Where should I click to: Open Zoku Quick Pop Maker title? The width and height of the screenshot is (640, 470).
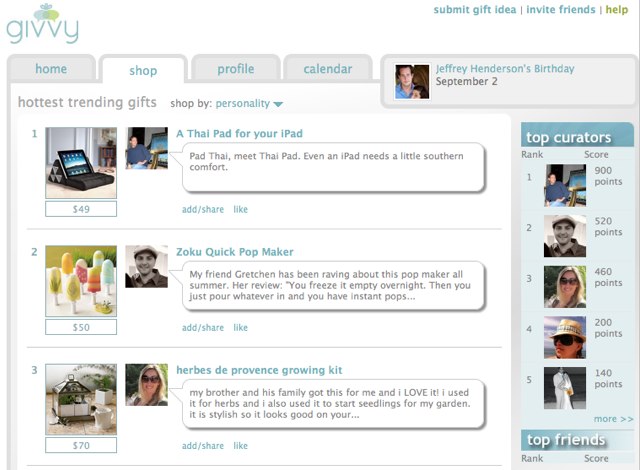[x=235, y=252]
